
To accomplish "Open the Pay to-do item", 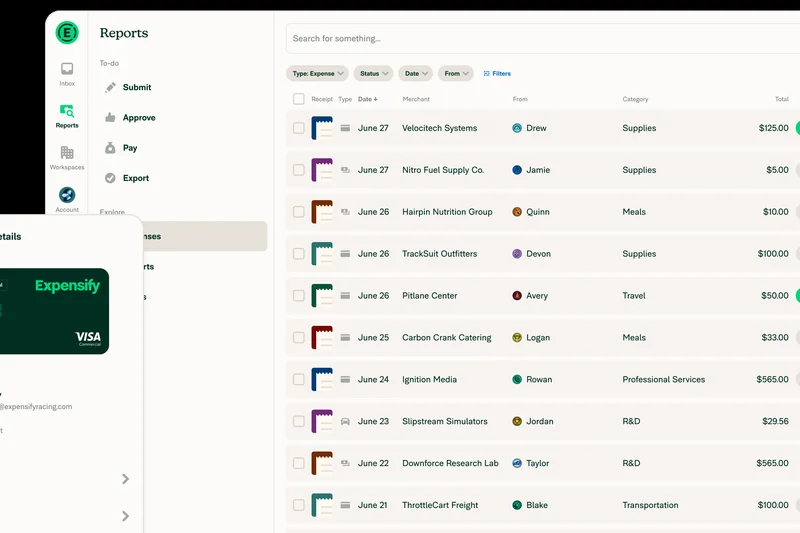I will pos(129,148).
